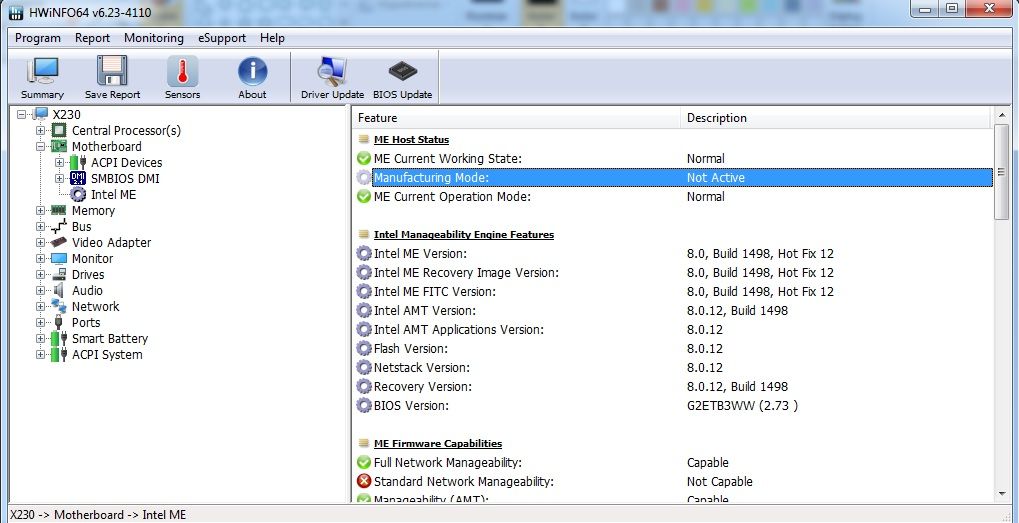Click the feature list scroll-up arrow
The width and height of the screenshot is (1019, 523).
click(1002, 117)
